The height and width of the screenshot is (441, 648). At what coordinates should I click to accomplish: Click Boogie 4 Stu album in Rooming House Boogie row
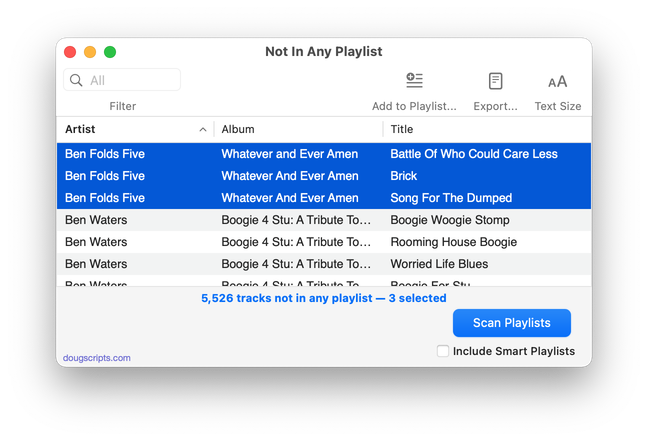tap(296, 242)
